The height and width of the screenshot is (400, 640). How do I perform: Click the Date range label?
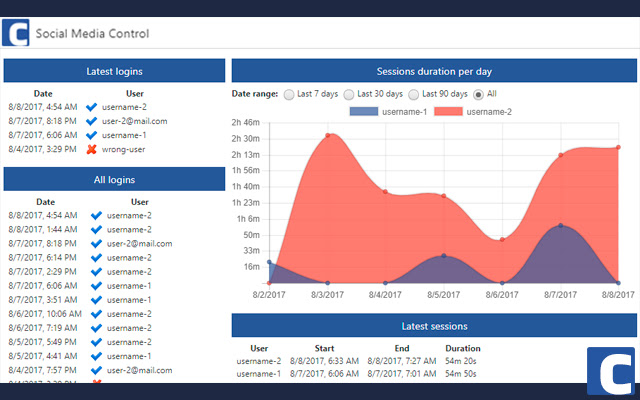click(255, 94)
